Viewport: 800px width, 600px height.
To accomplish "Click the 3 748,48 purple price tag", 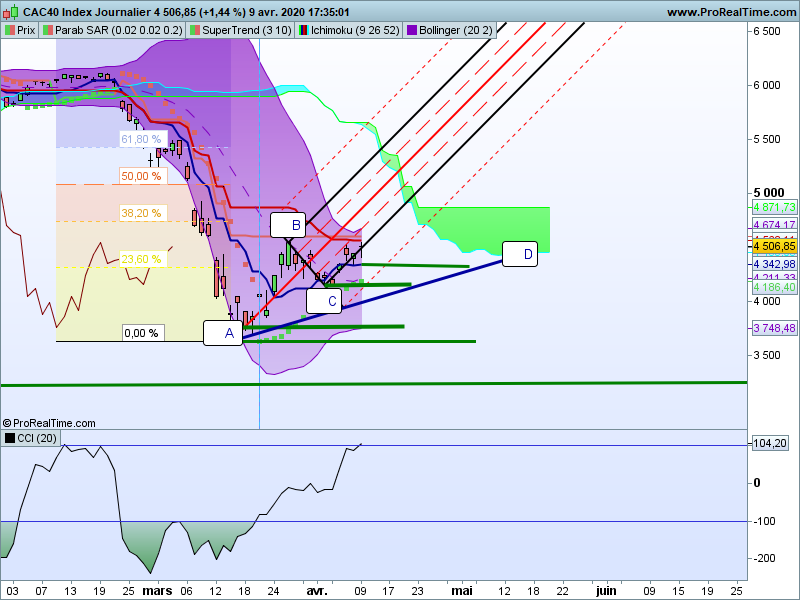I will pyautogui.click(x=774, y=328).
